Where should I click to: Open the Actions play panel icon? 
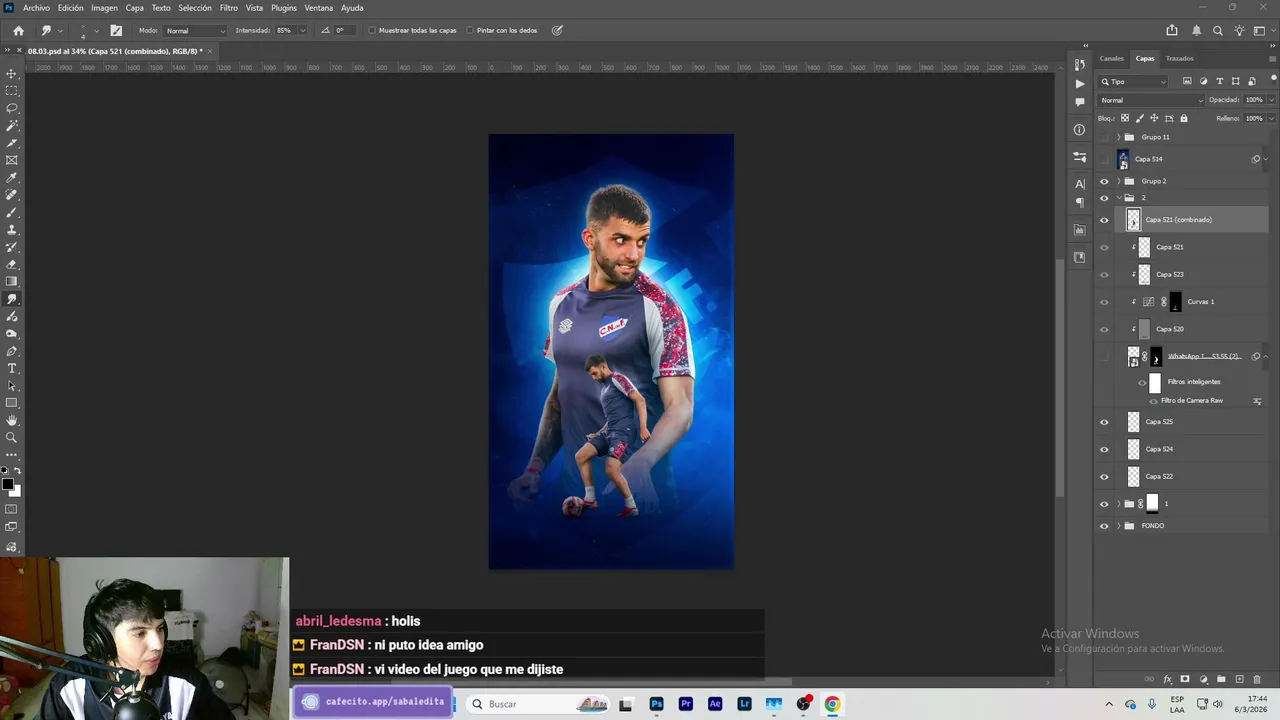click(1079, 84)
